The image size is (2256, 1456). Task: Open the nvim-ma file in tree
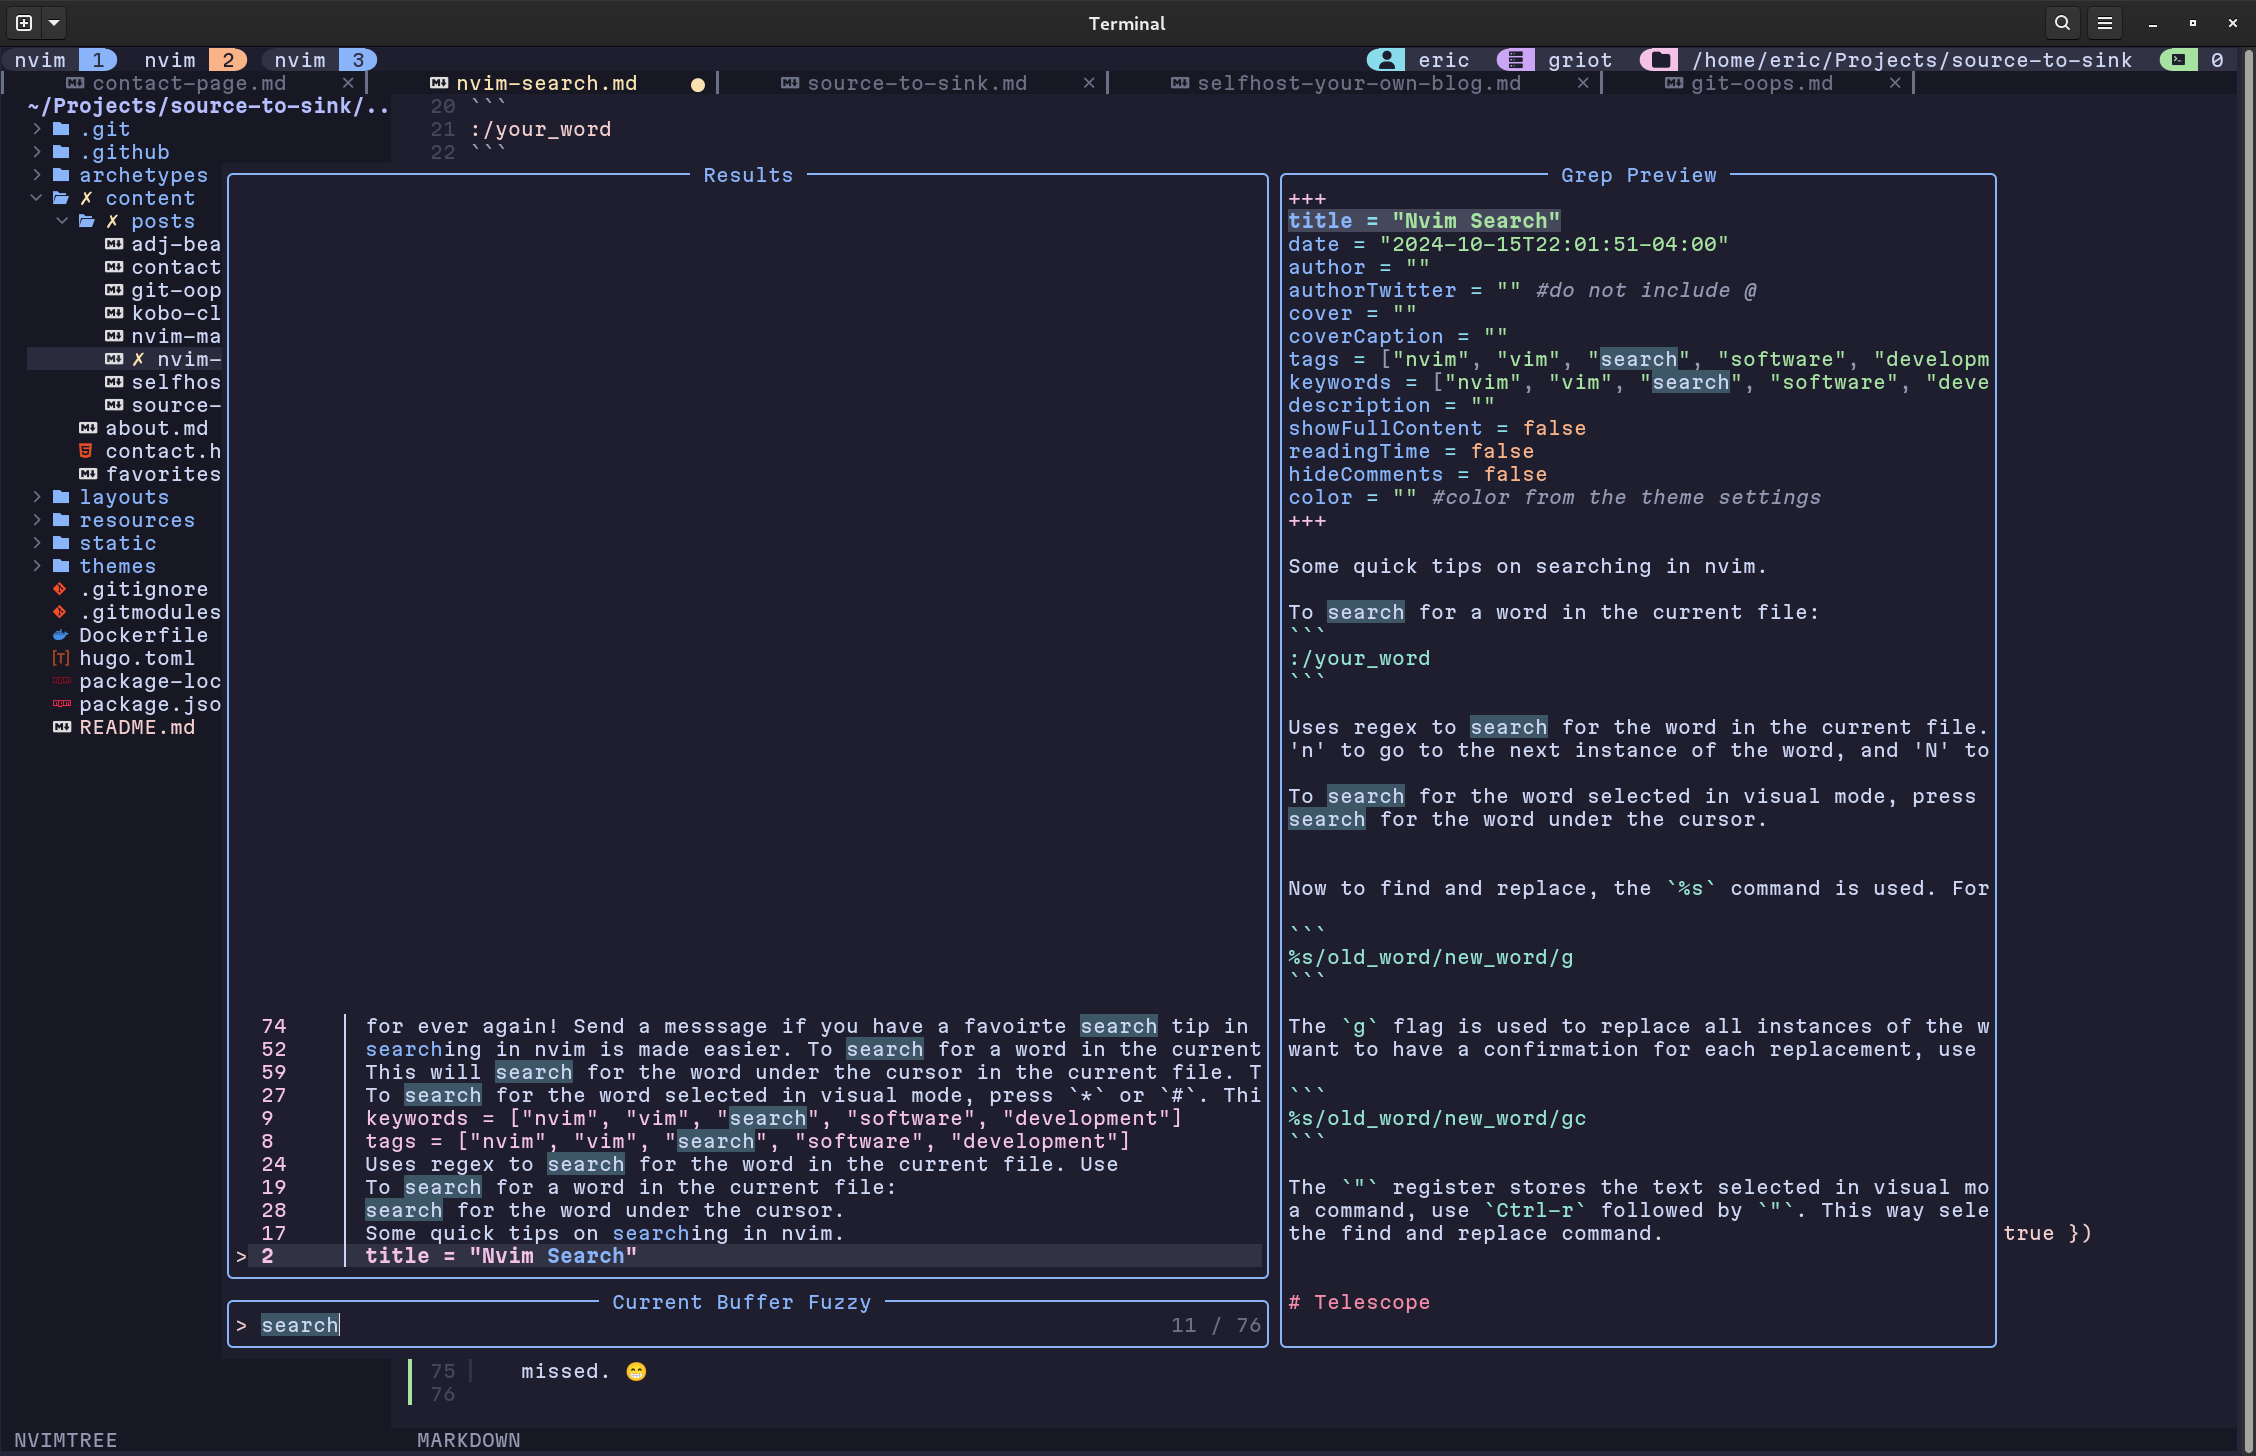point(175,336)
